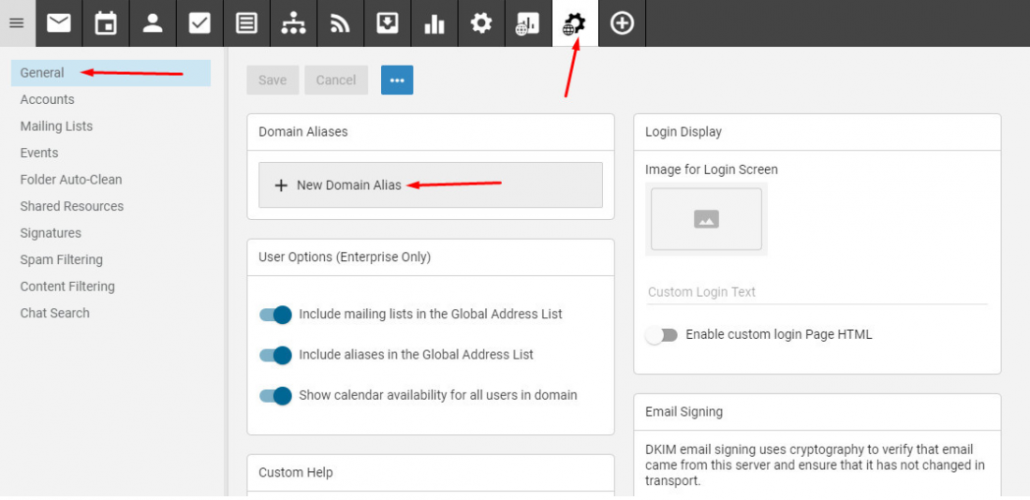Click the Custom Help heading
Screen dimensions: 1030x500
point(296,472)
